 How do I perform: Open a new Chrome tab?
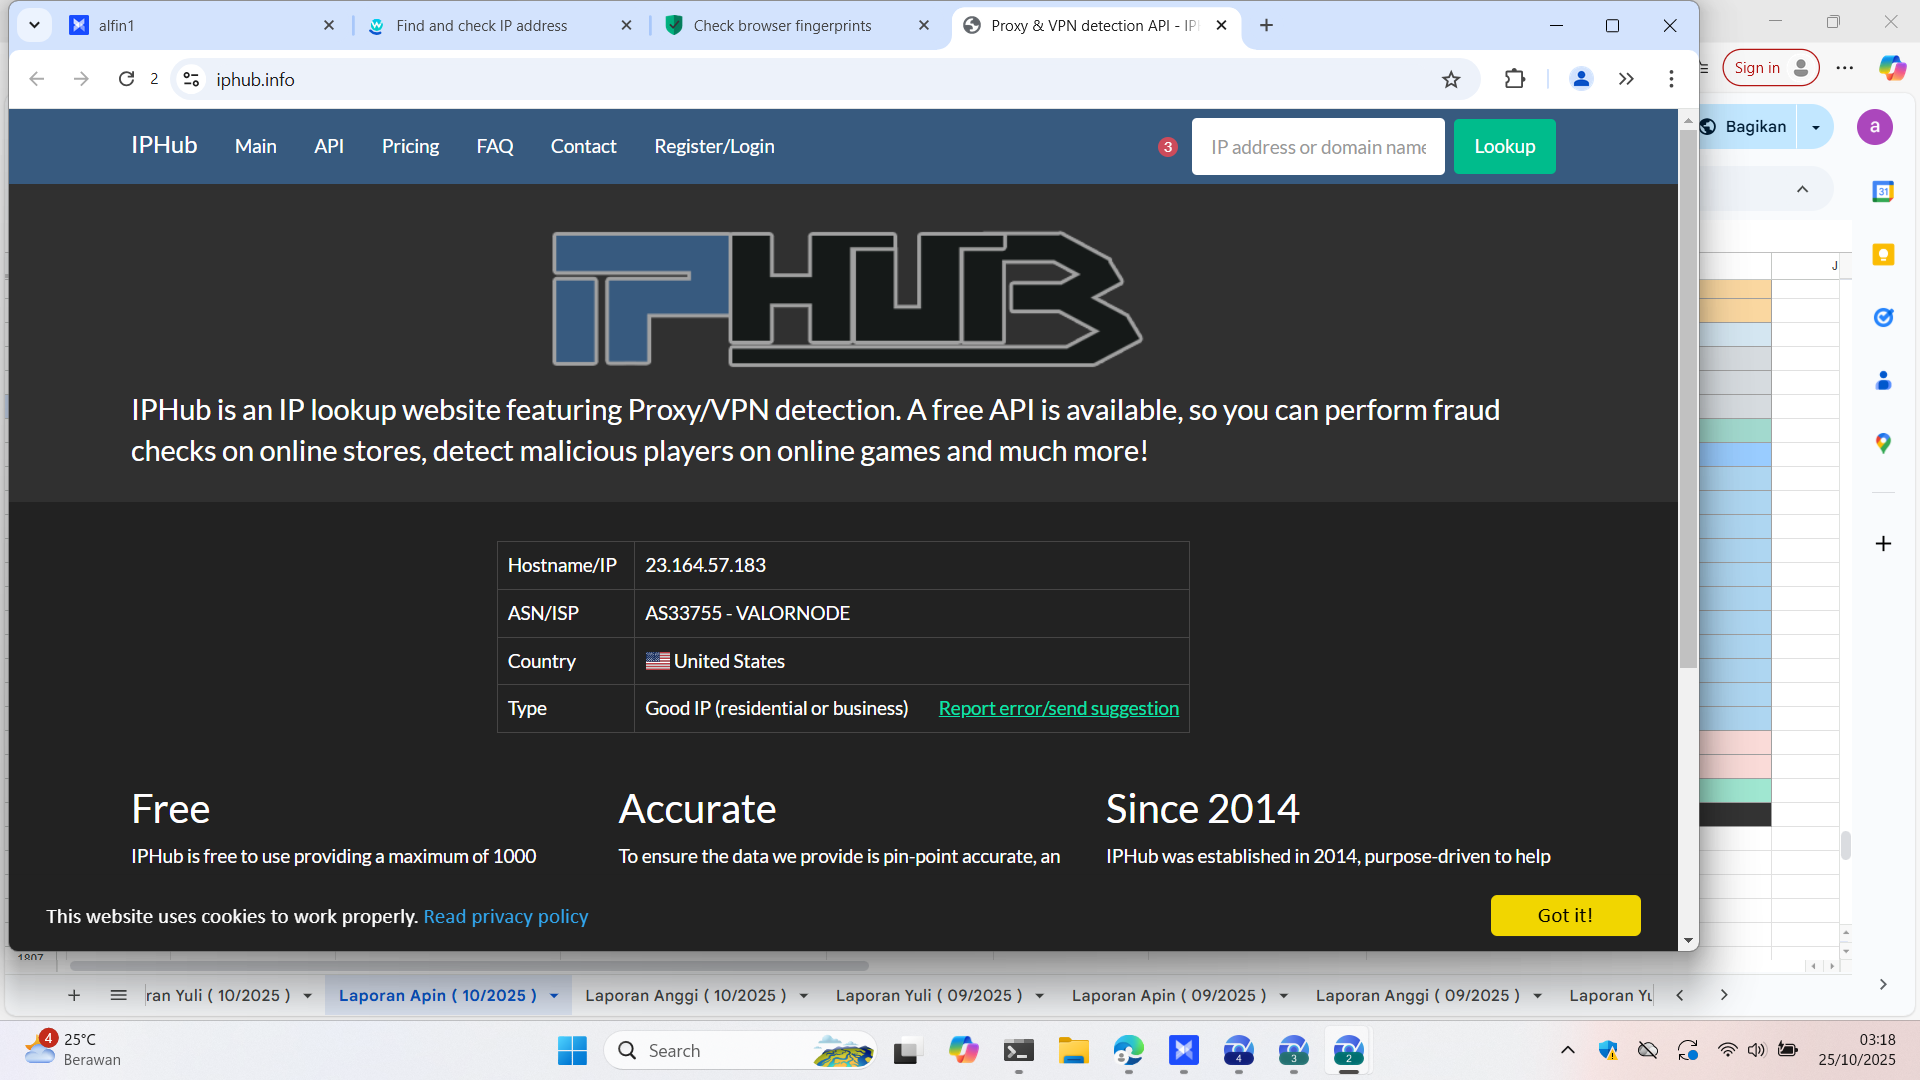(x=1266, y=25)
